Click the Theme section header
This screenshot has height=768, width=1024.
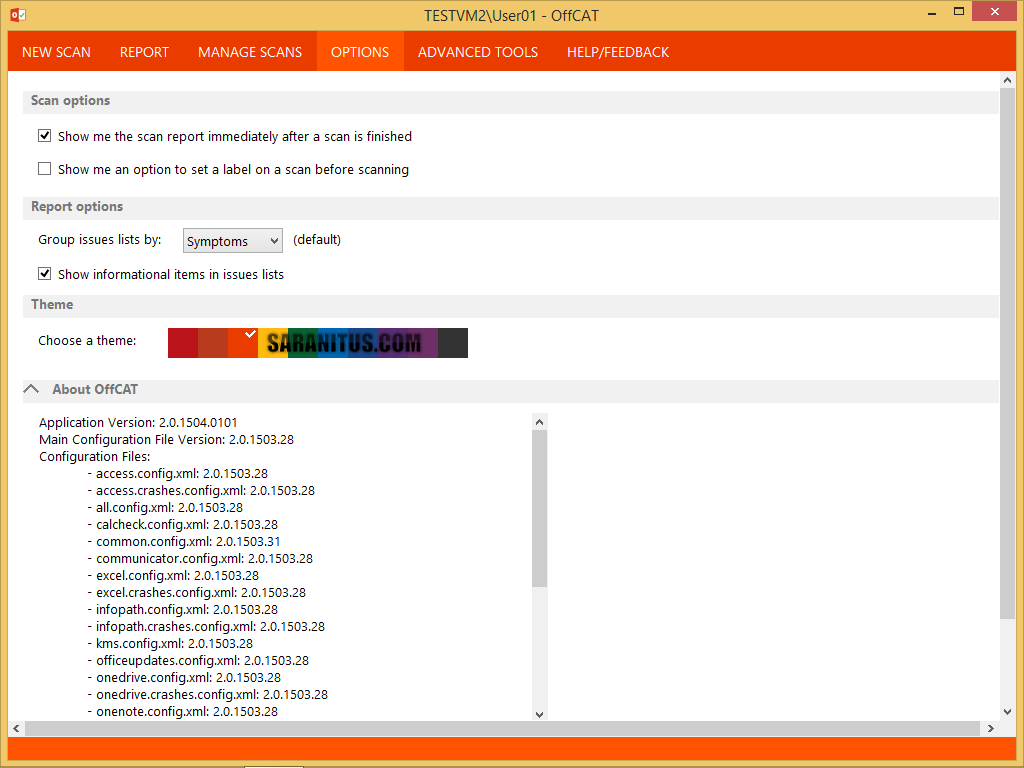point(511,306)
